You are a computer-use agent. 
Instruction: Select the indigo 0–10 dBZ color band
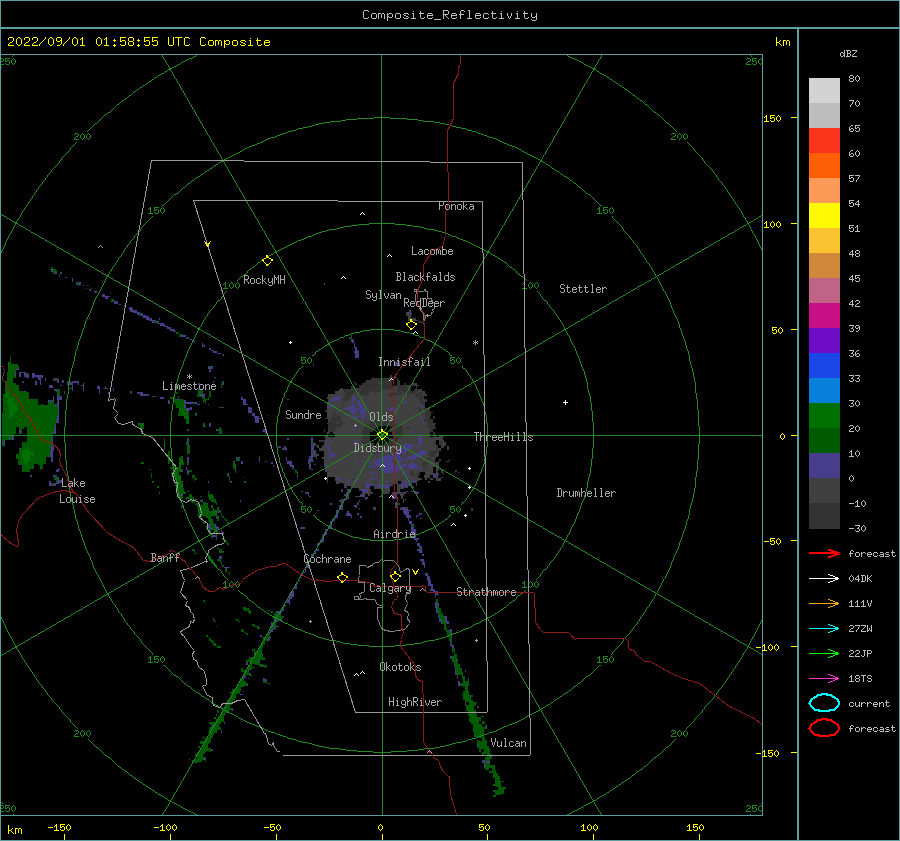(x=824, y=466)
